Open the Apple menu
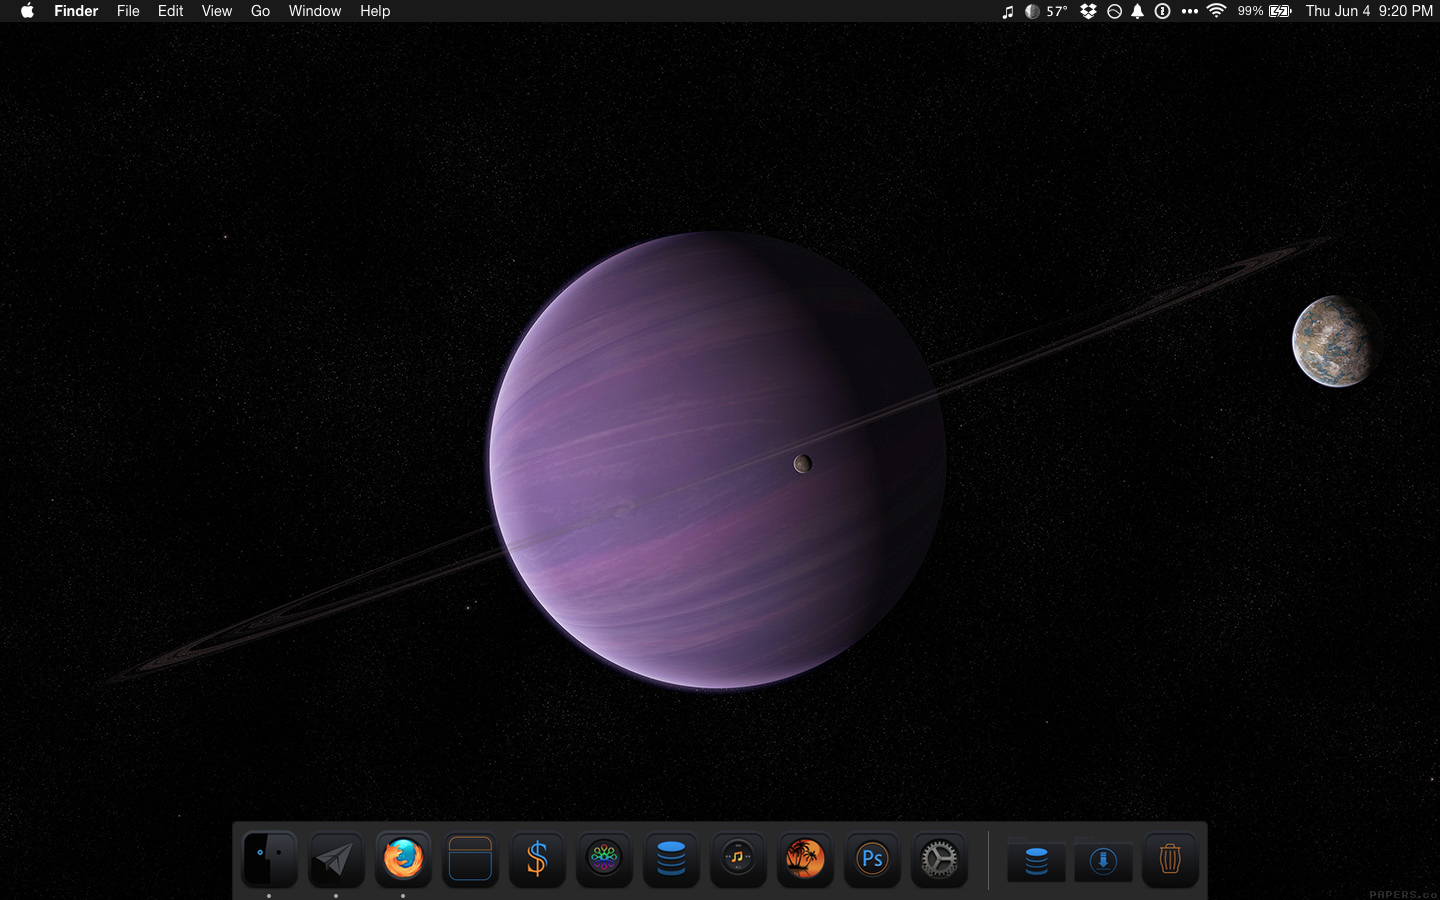This screenshot has height=900, width=1440. point(27,11)
